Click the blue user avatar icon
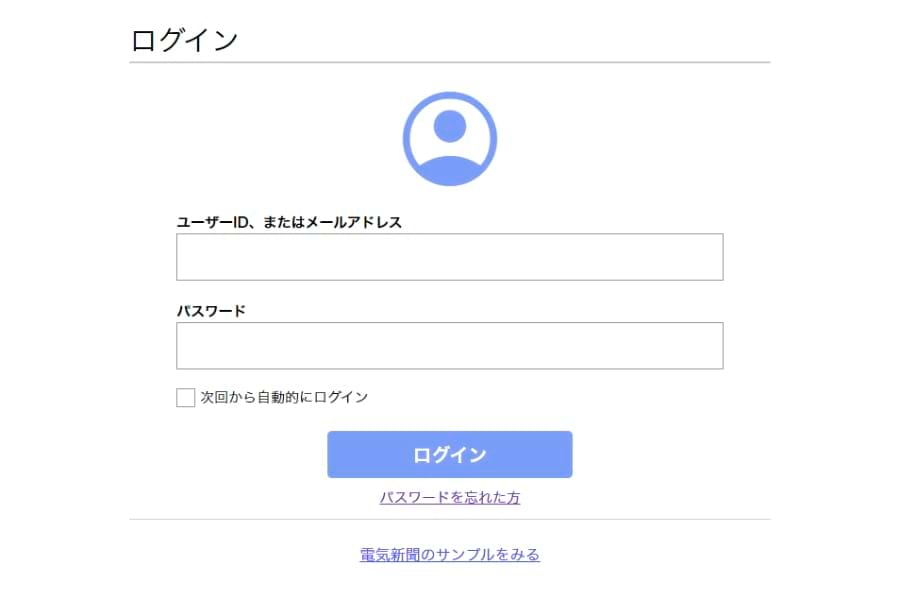Image resolution: width=900 pixels, height=600 pixels. tap(449, 139)
